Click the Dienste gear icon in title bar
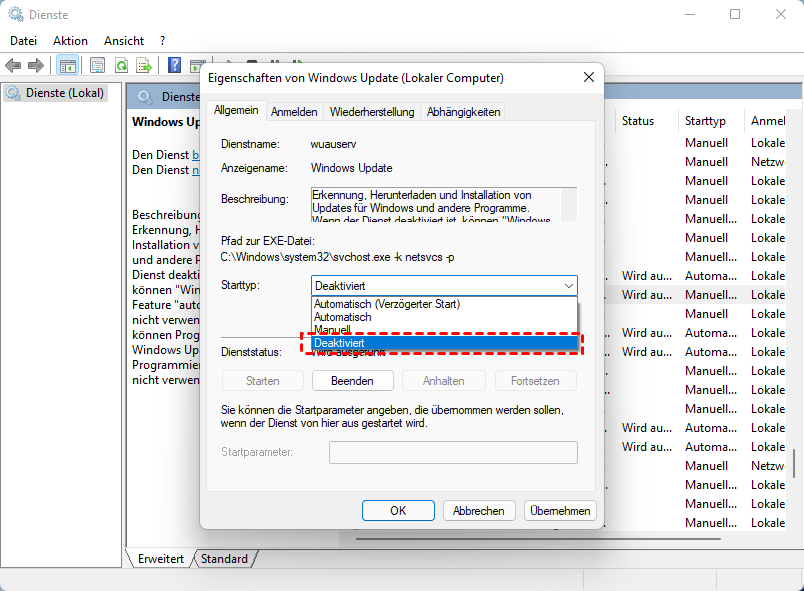Image resolution: width=804 pixels, height=591 pixels. [x=16, y=14]
